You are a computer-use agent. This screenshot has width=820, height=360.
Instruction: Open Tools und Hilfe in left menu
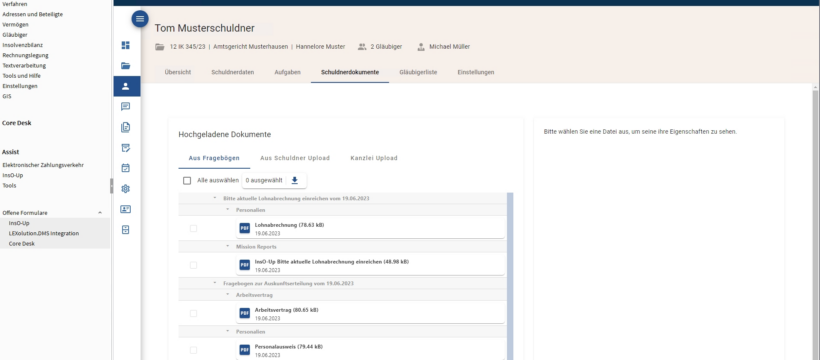[x=21, y=76]
